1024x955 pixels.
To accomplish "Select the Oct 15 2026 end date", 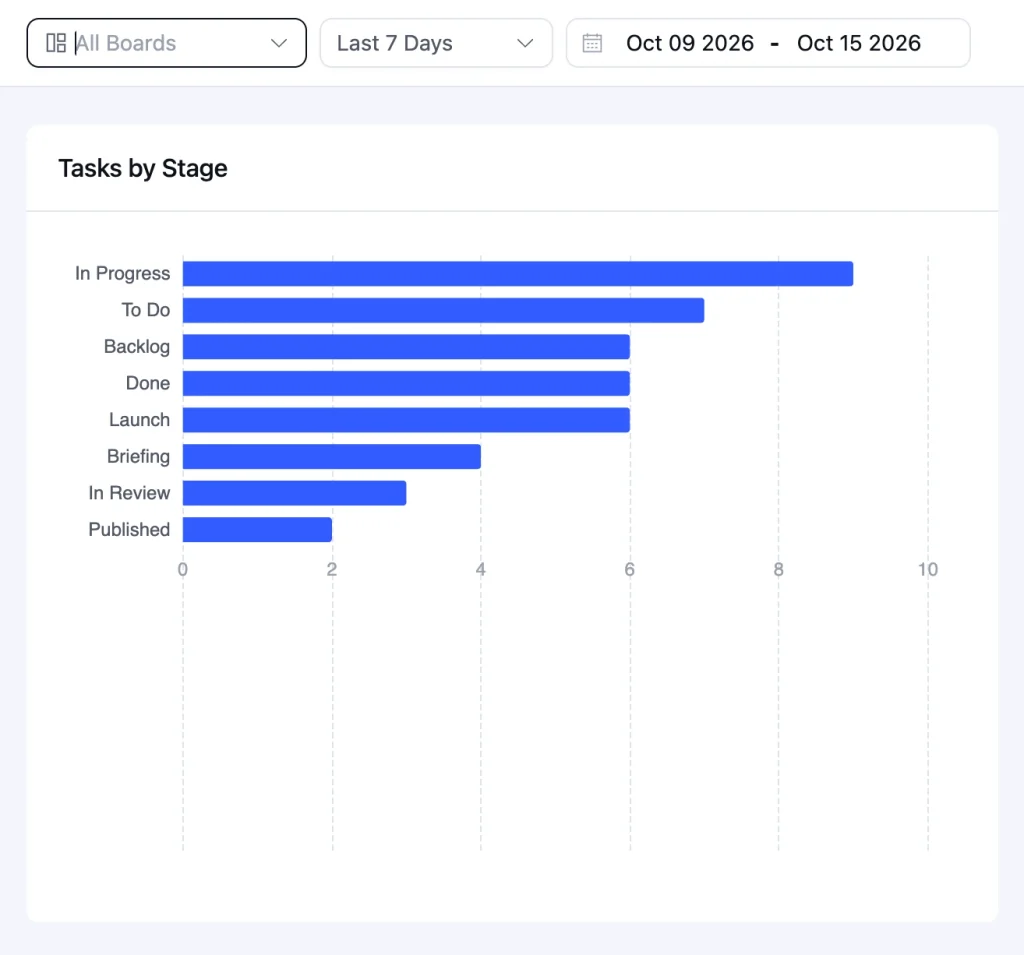I will (859, 43).
